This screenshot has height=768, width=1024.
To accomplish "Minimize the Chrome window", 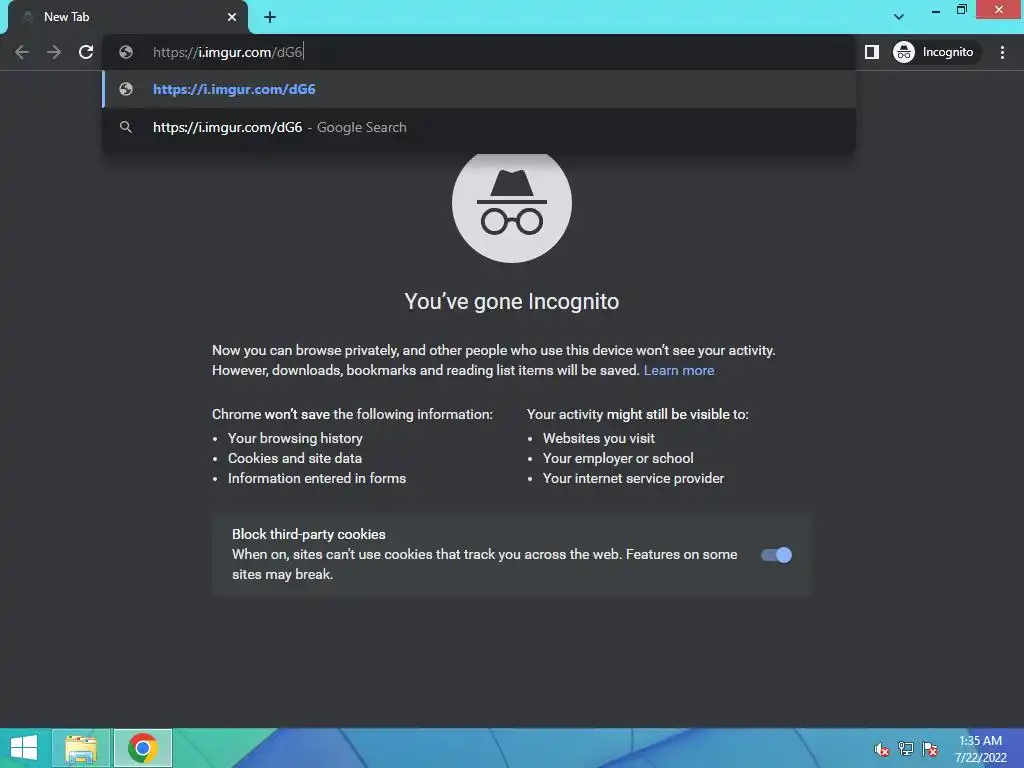I will tap(936, 10).
